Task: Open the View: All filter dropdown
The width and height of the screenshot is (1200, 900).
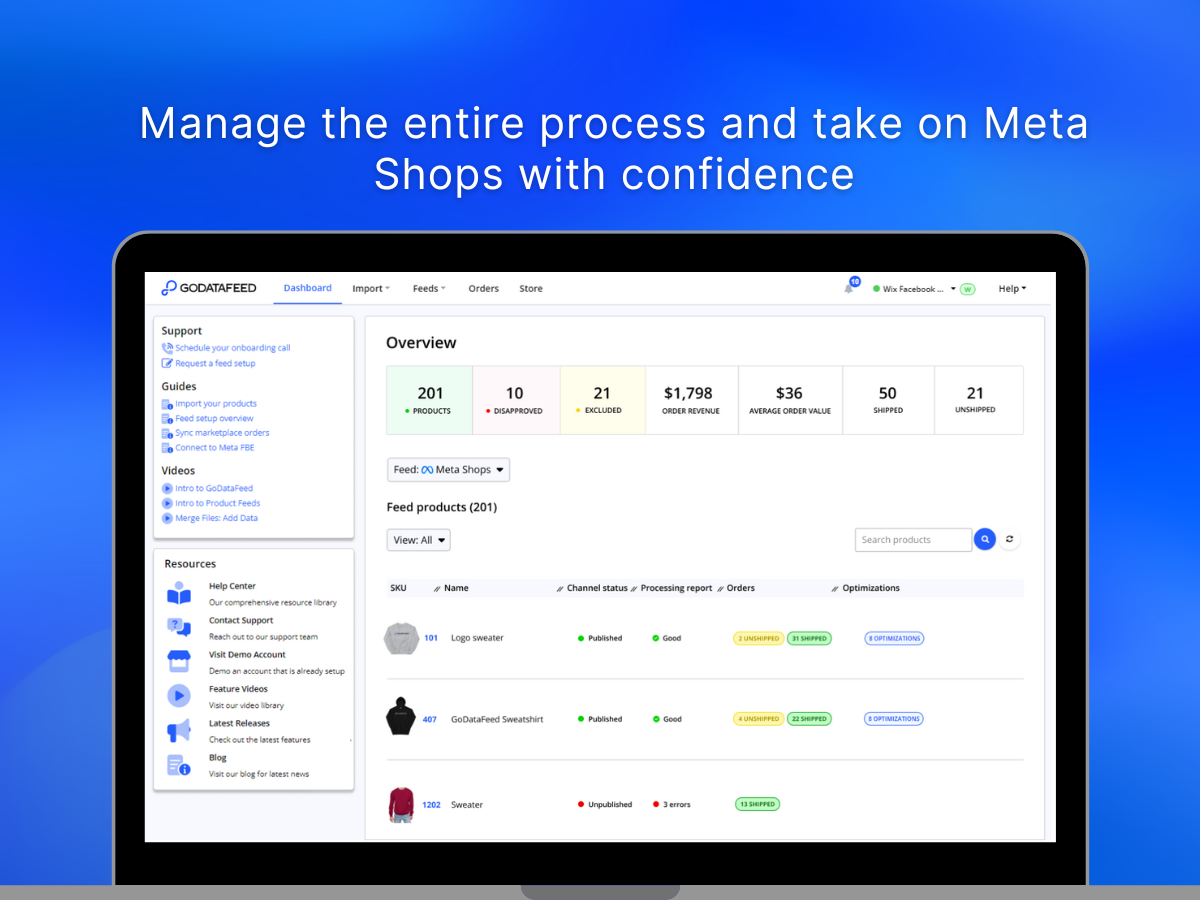Action: click(419, 540)
